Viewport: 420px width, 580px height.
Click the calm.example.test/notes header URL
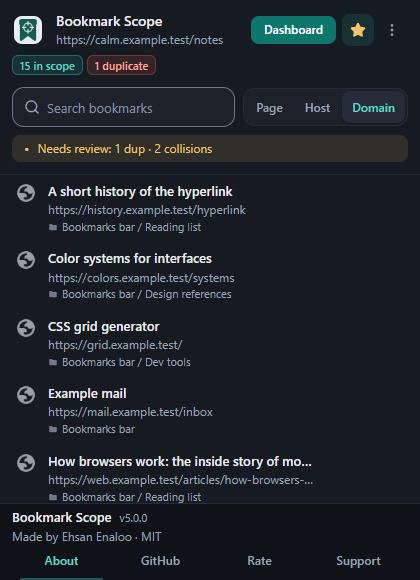(140, 40)
